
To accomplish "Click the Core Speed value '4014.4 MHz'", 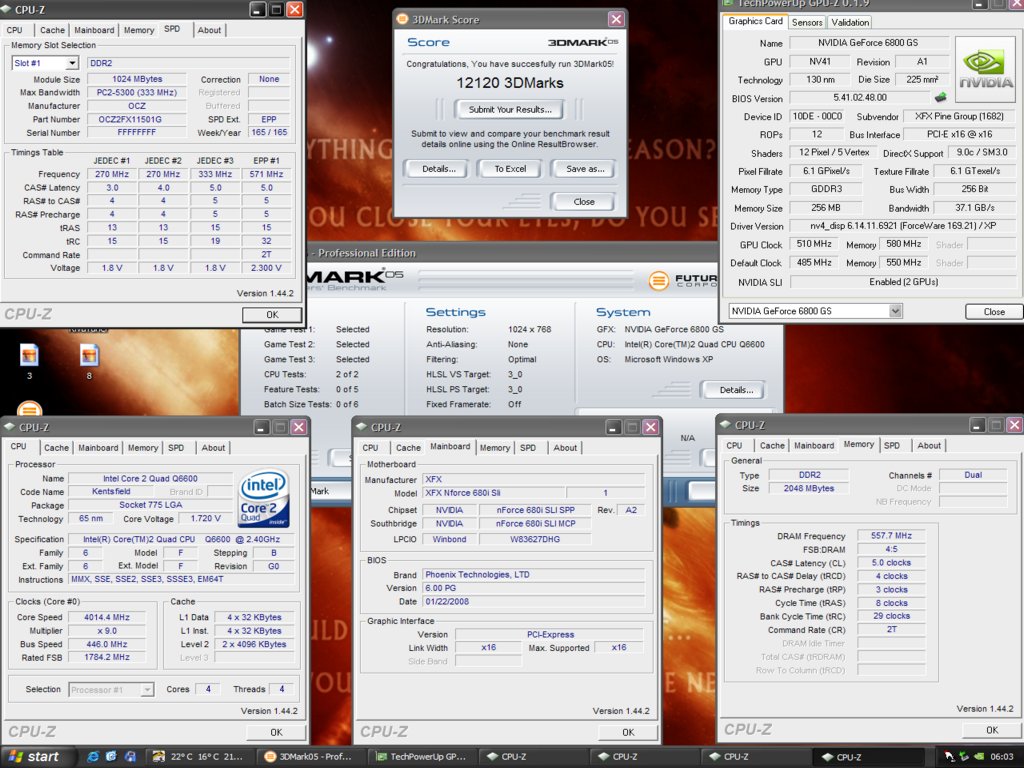I will pos(106,617).
